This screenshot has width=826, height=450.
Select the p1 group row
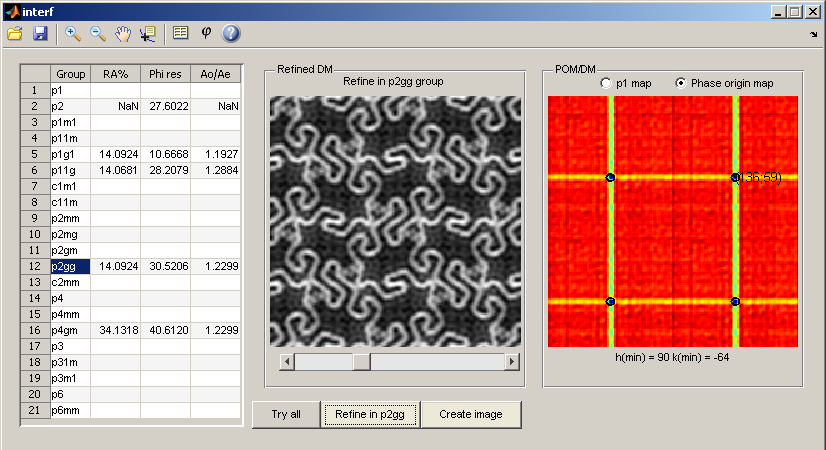(70, 91)
